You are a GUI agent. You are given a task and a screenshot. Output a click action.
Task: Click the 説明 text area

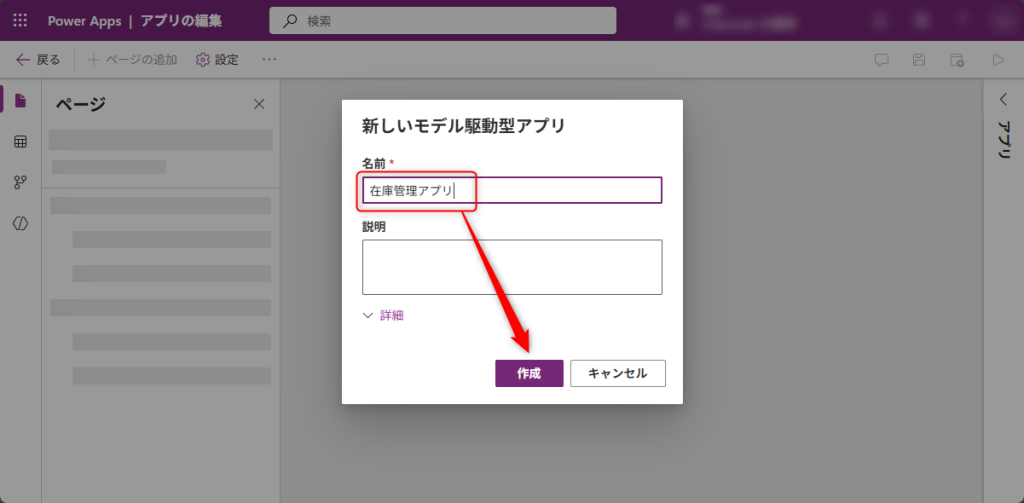(512, 267)
